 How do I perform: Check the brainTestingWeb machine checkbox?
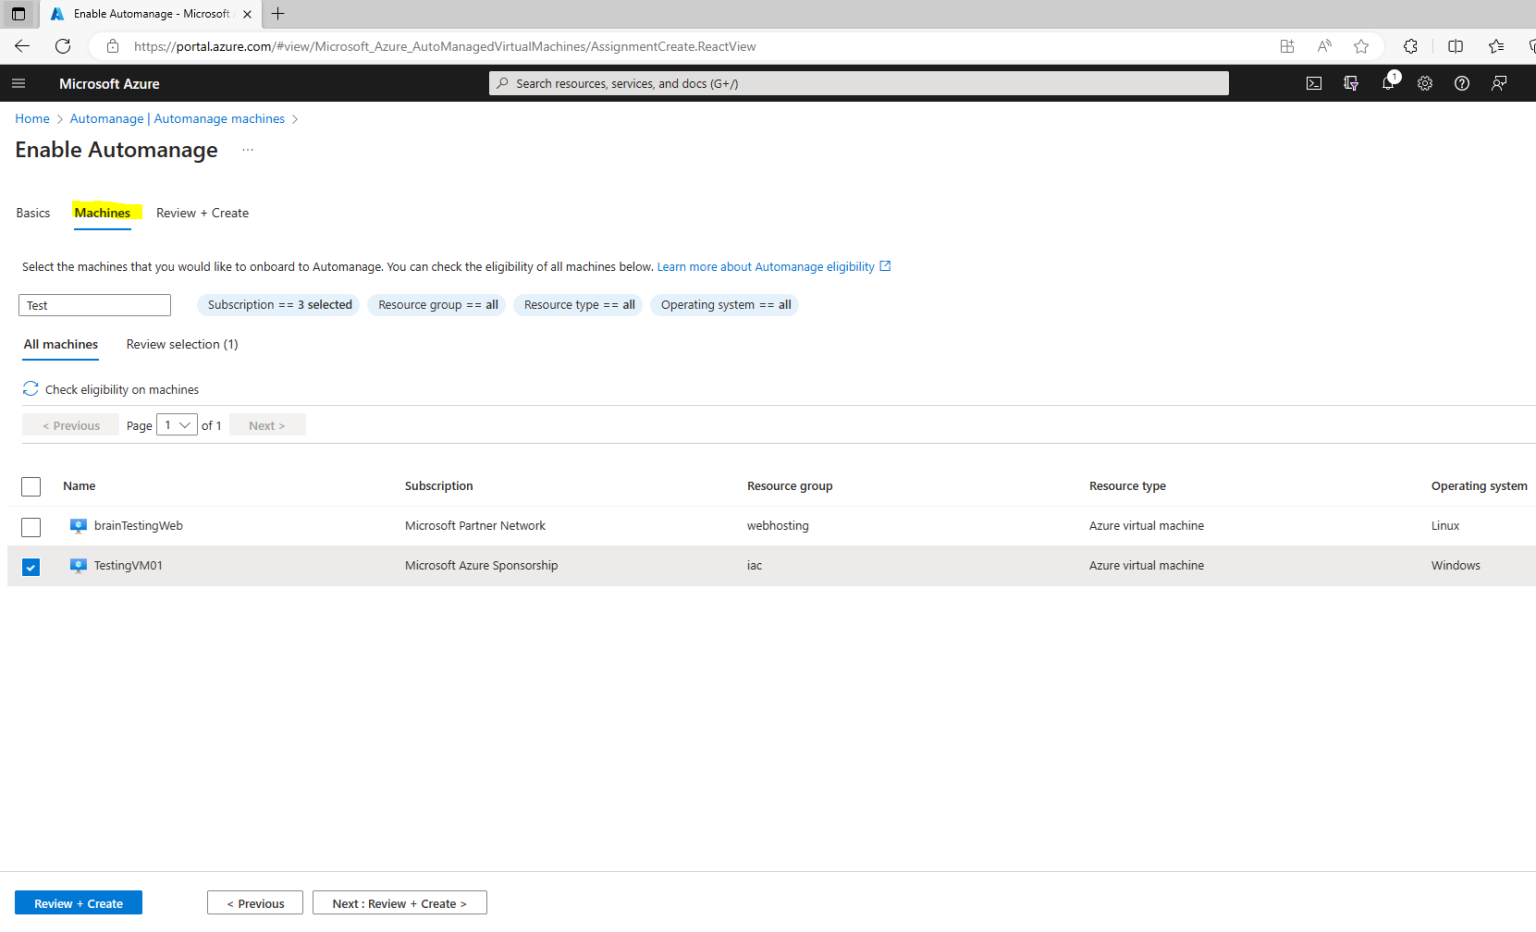tap(31, 527)
